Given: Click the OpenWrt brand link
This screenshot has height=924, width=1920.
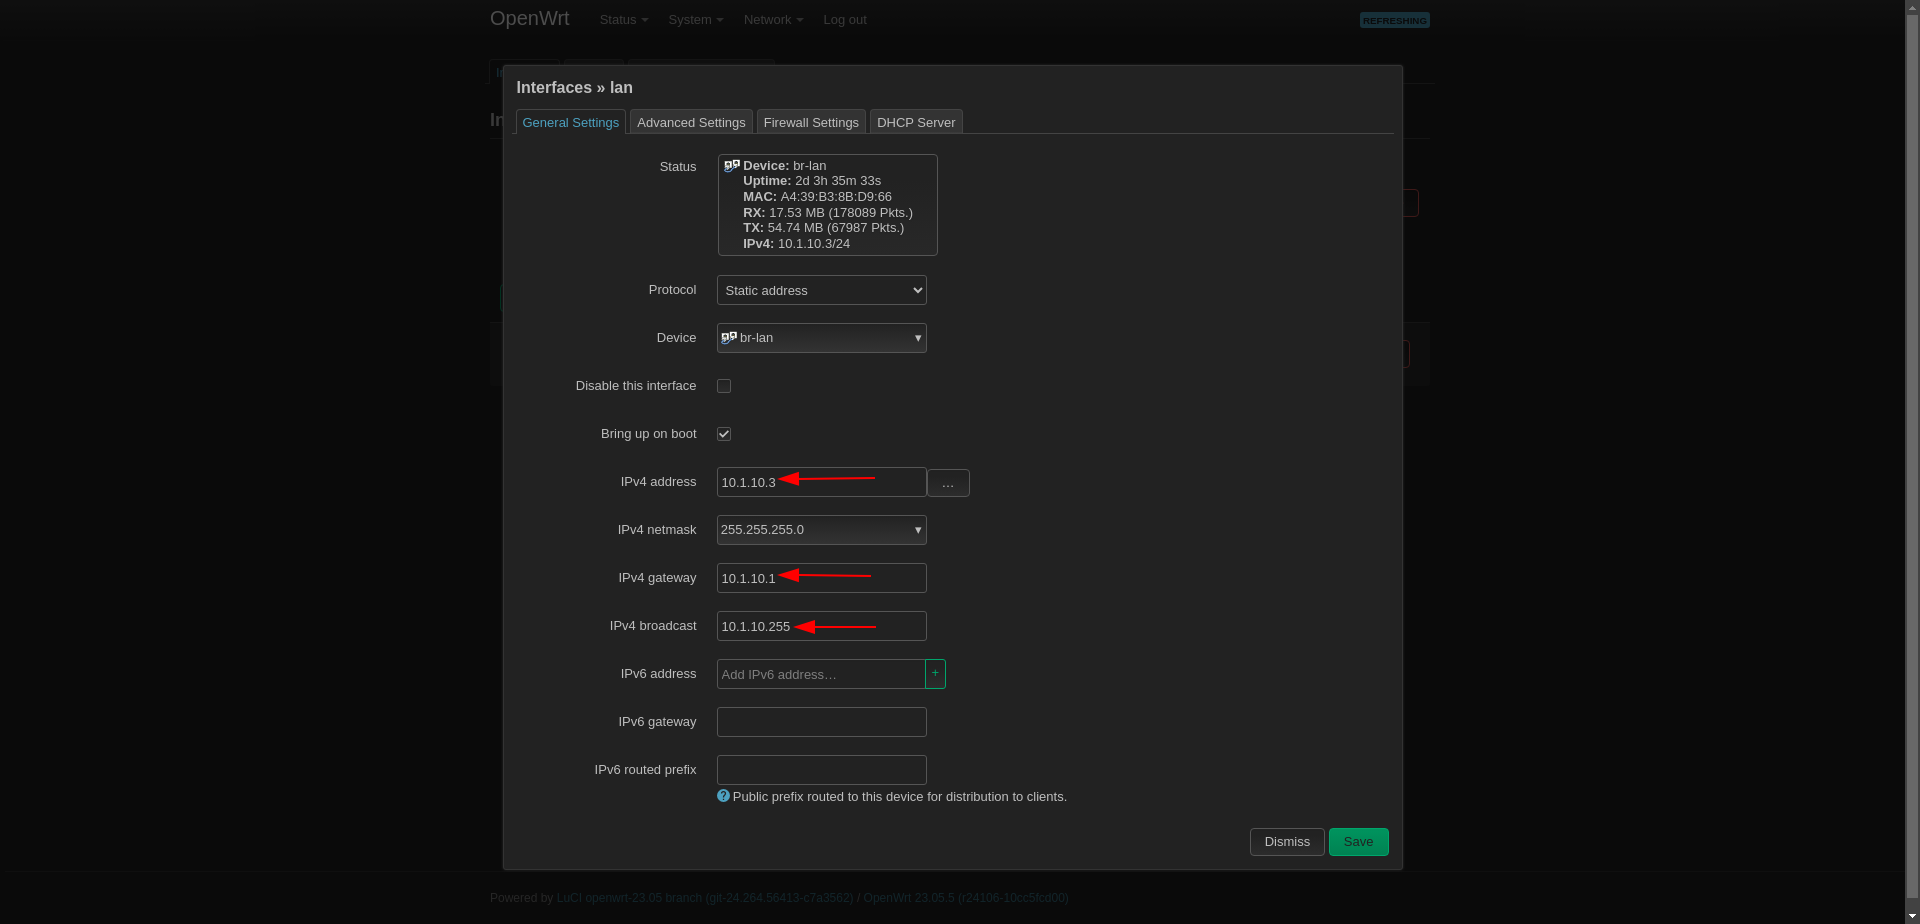Looking at the screenshot, I should 530,19.
